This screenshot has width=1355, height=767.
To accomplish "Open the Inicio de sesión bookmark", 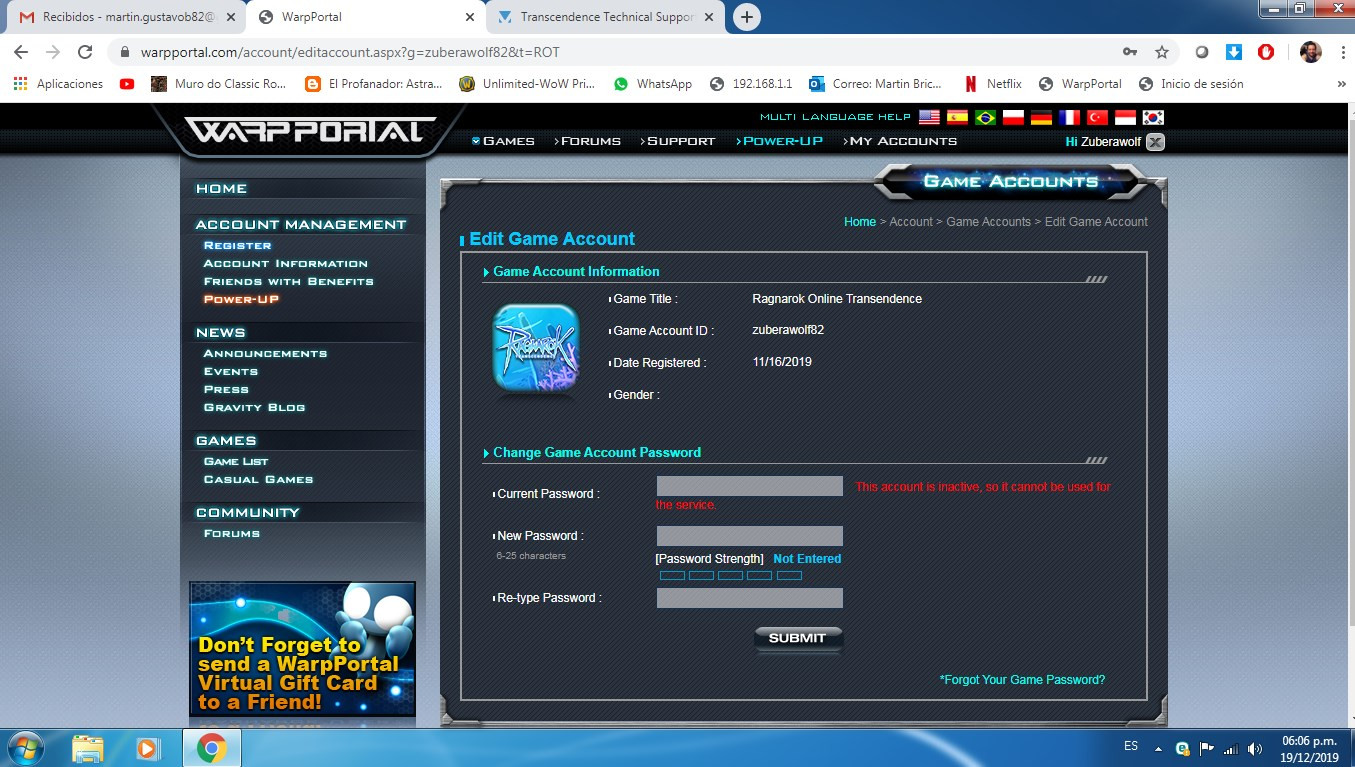I will pos(1191,84).
